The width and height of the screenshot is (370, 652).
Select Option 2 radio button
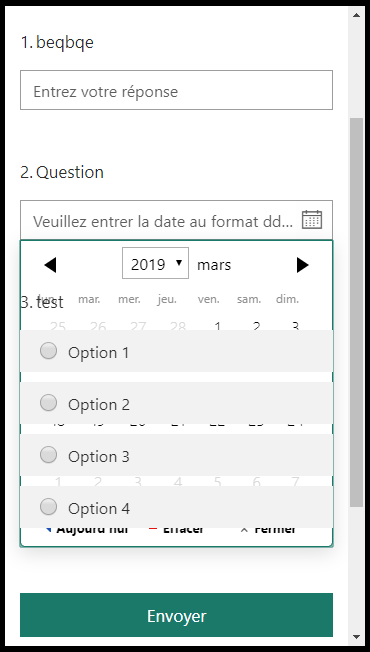49,403
